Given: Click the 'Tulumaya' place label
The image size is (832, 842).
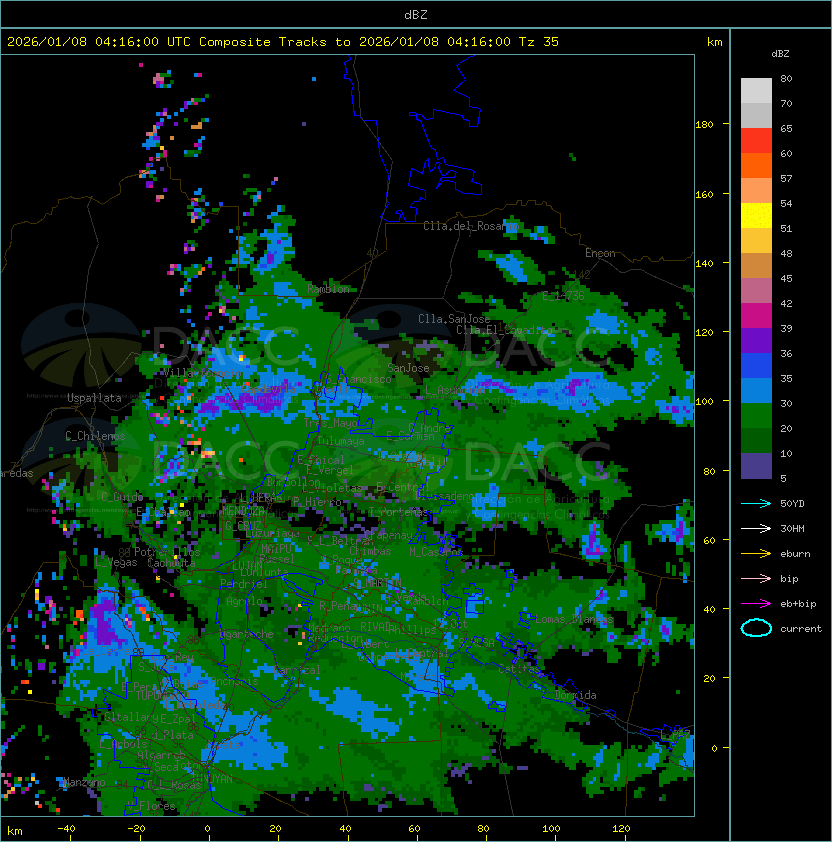Looking at the screenshot, I should point(341,441).
